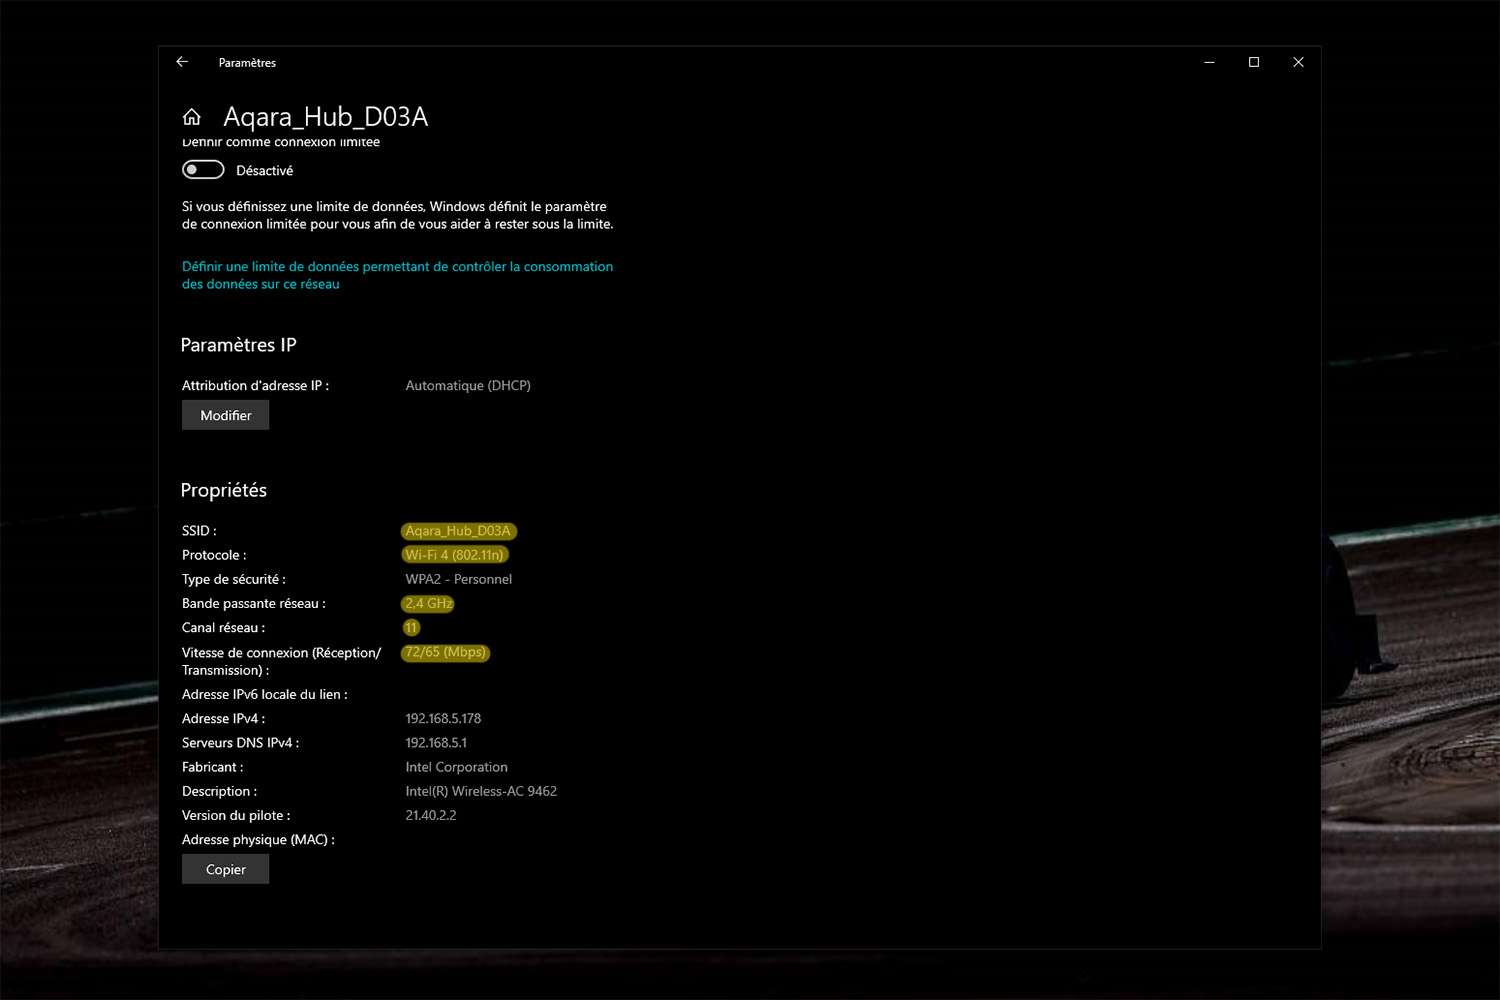This screenshot has width=1500, height=1000.
Task: Click the Attribution d'adresse IP label
Action: [x=255, y=385]
